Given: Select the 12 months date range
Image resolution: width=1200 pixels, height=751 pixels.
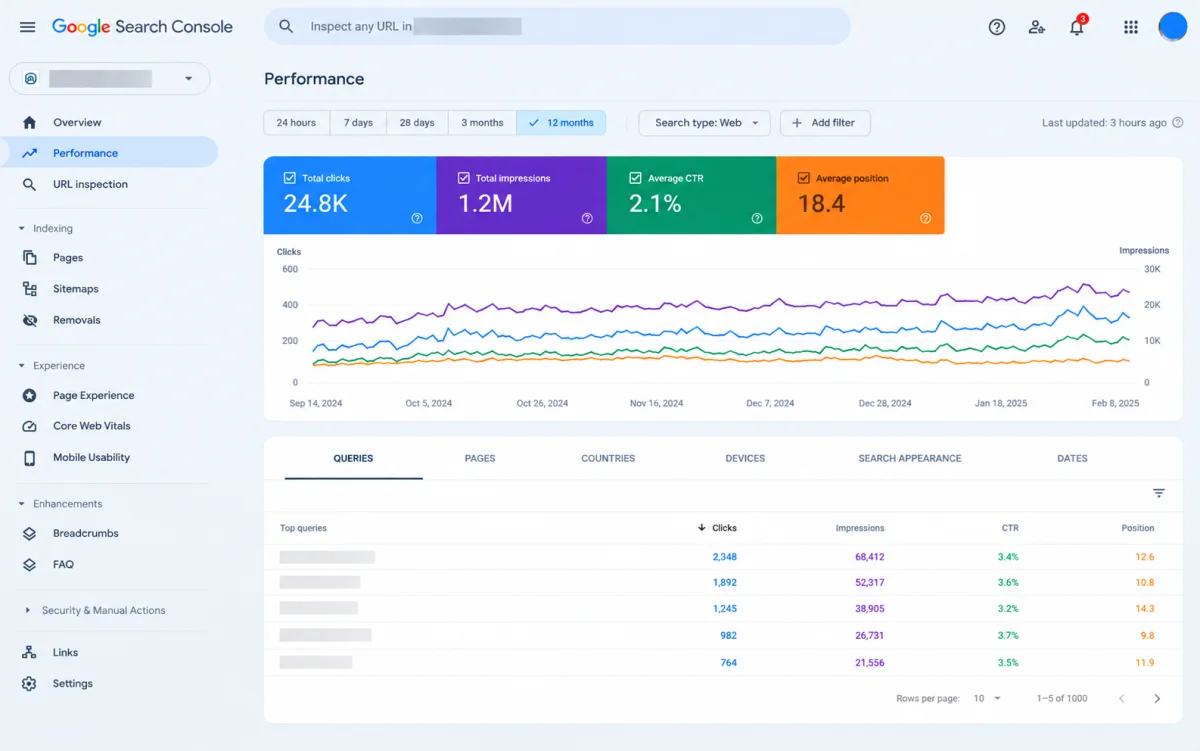Looking at the screenshot, I should click(x=561, y=123).
